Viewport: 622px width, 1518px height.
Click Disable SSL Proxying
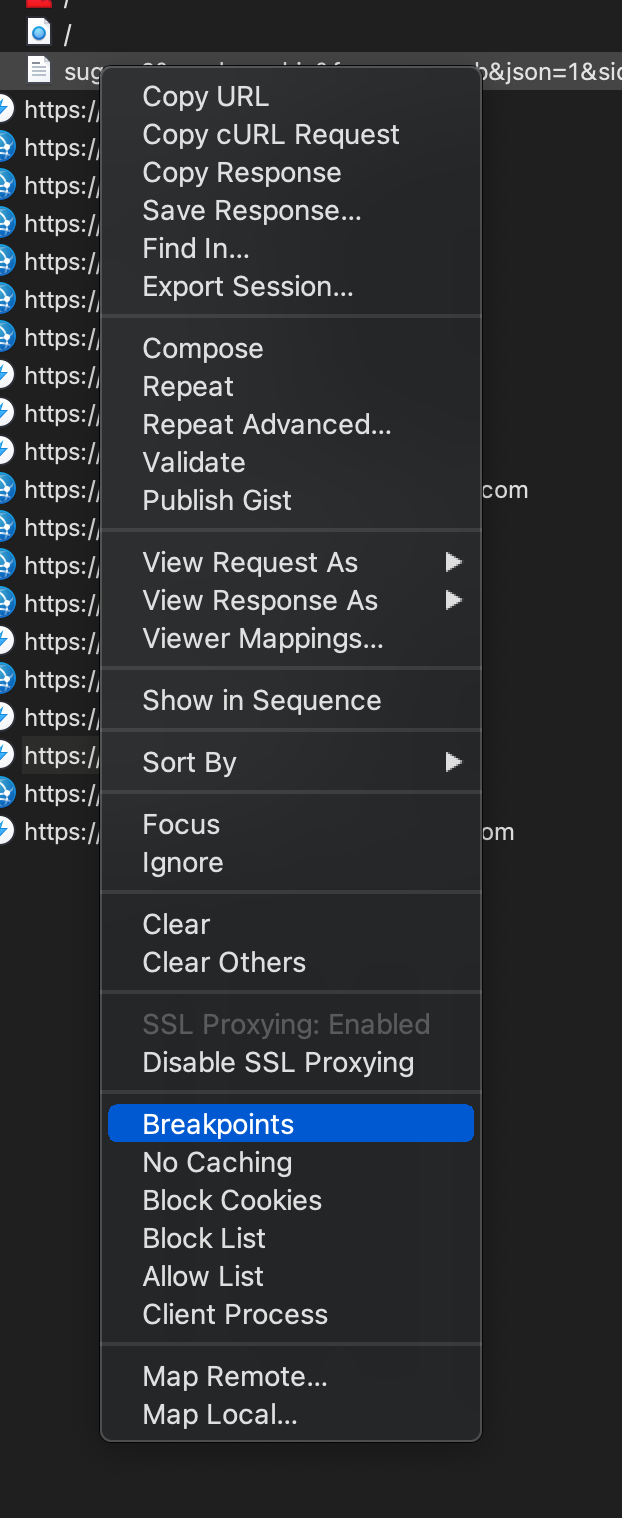[278, 1063]
